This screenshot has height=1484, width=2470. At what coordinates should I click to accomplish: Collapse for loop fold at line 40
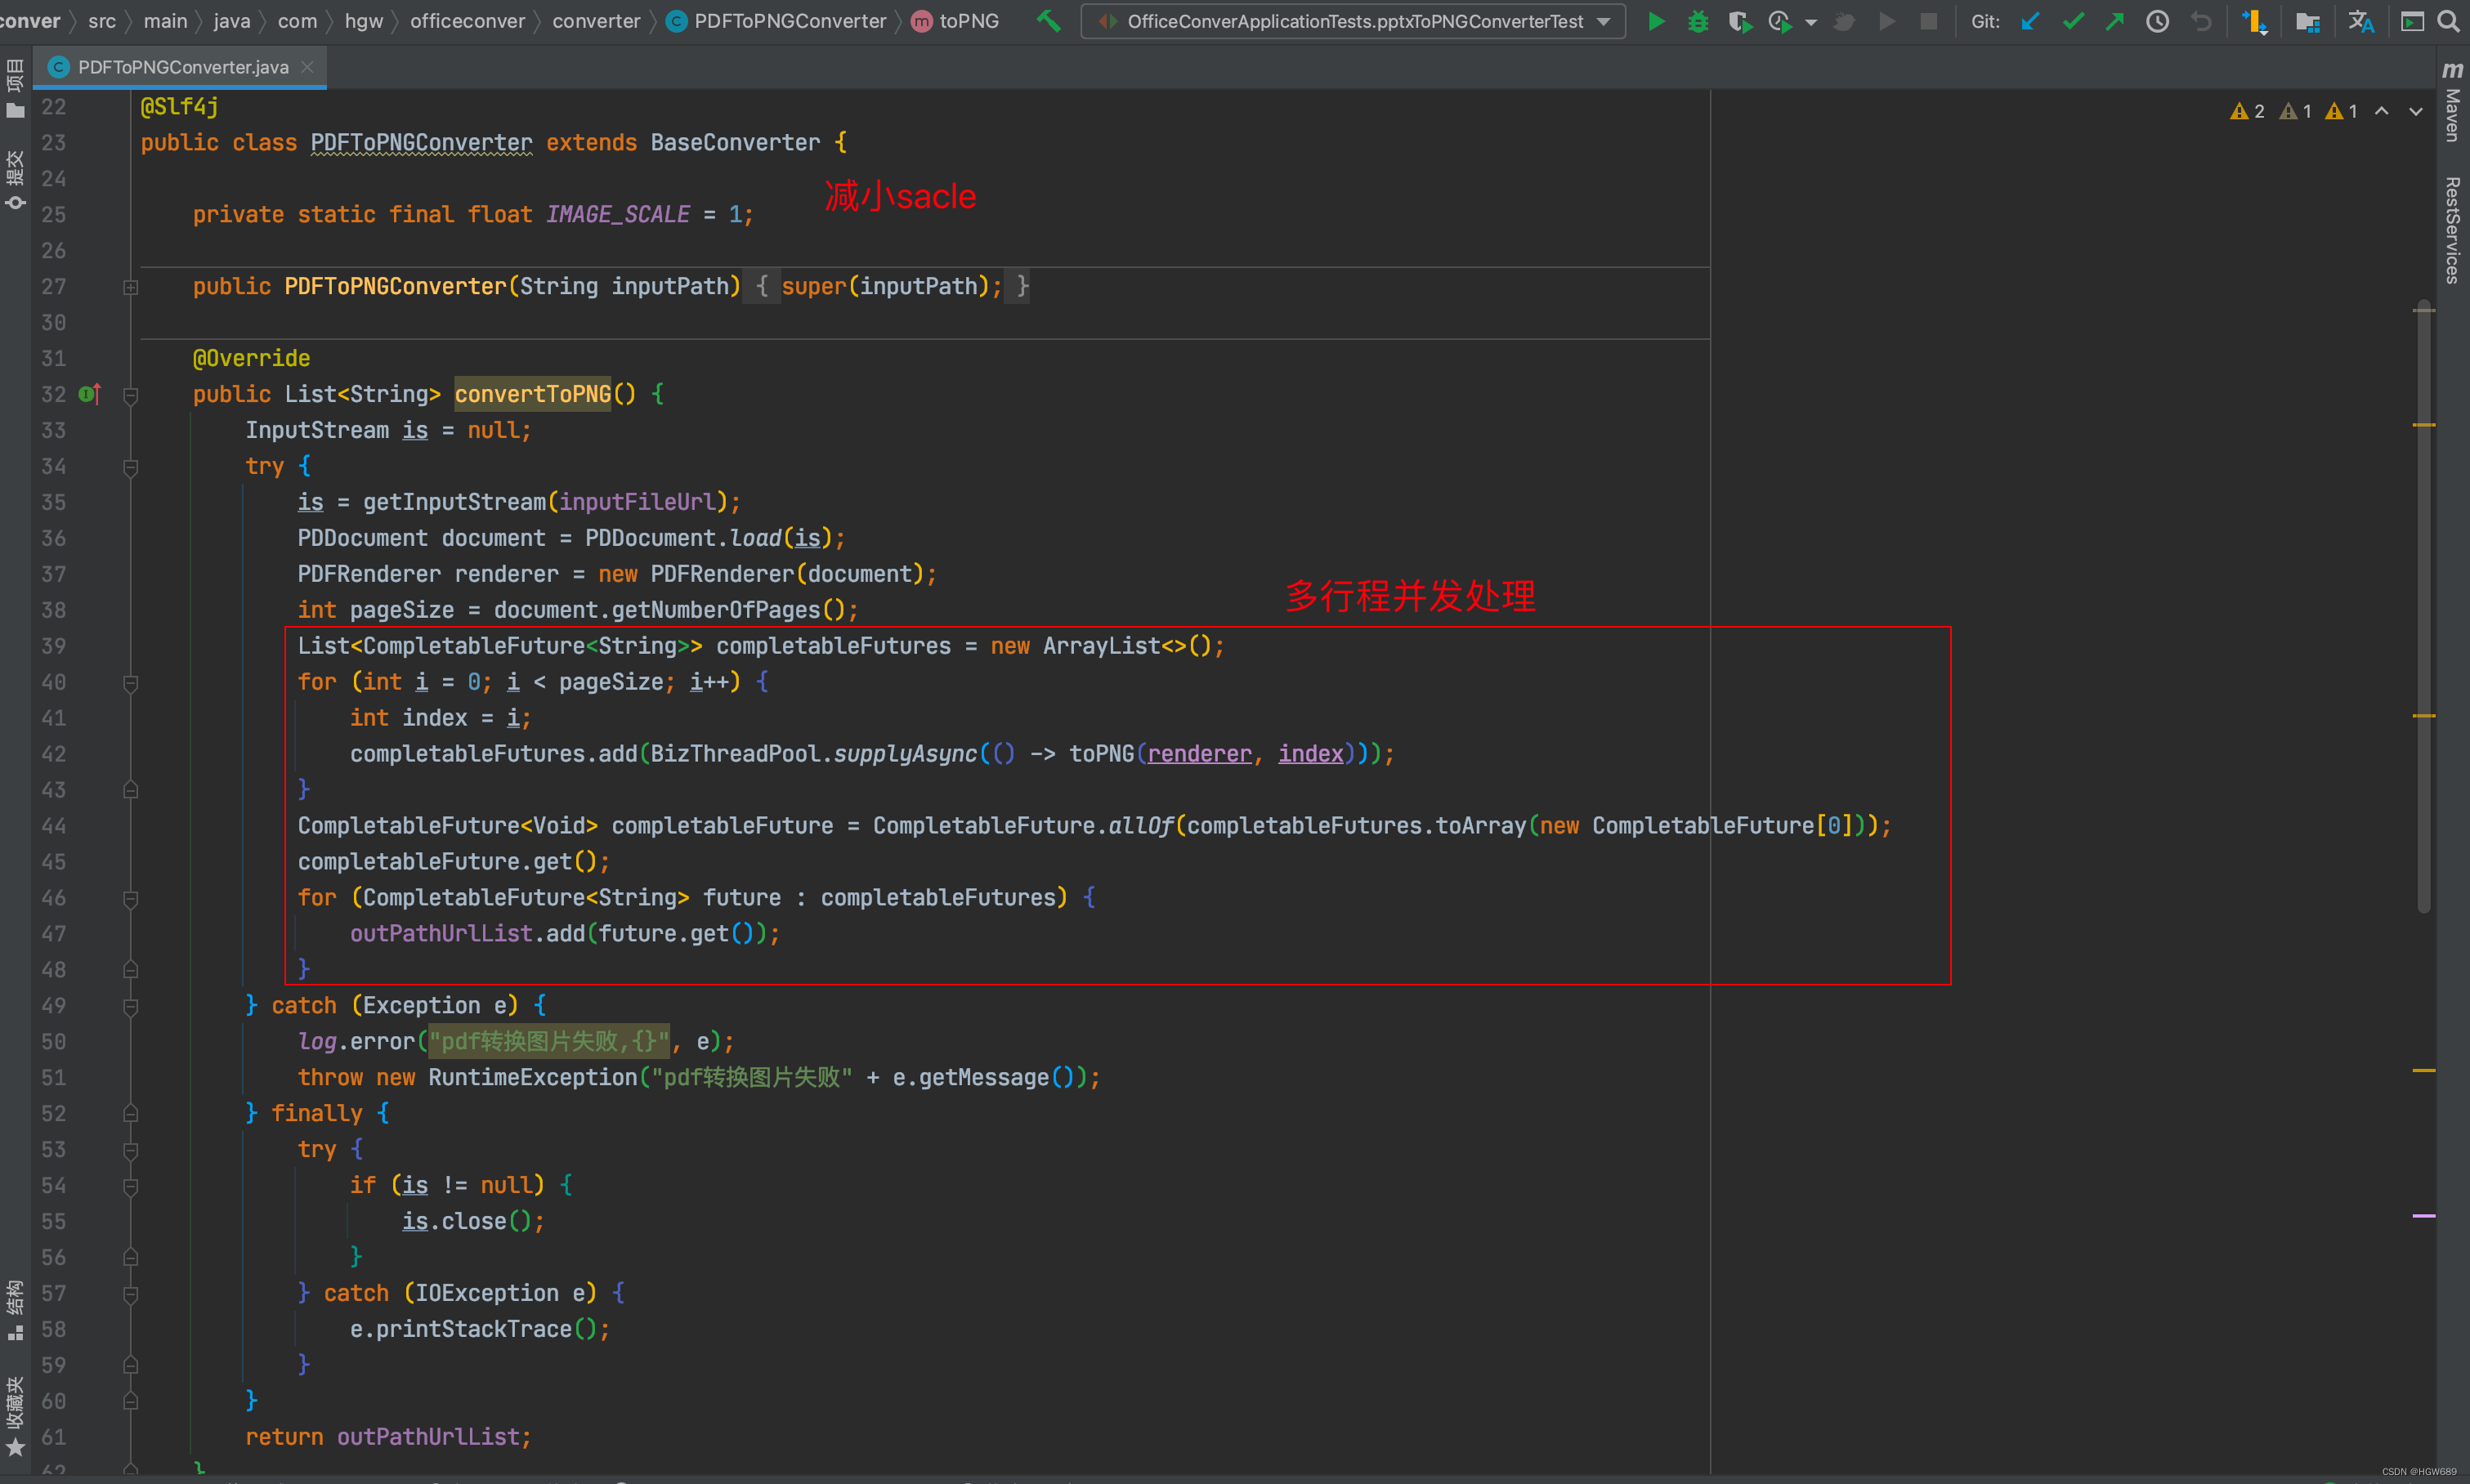coord(131,683)
